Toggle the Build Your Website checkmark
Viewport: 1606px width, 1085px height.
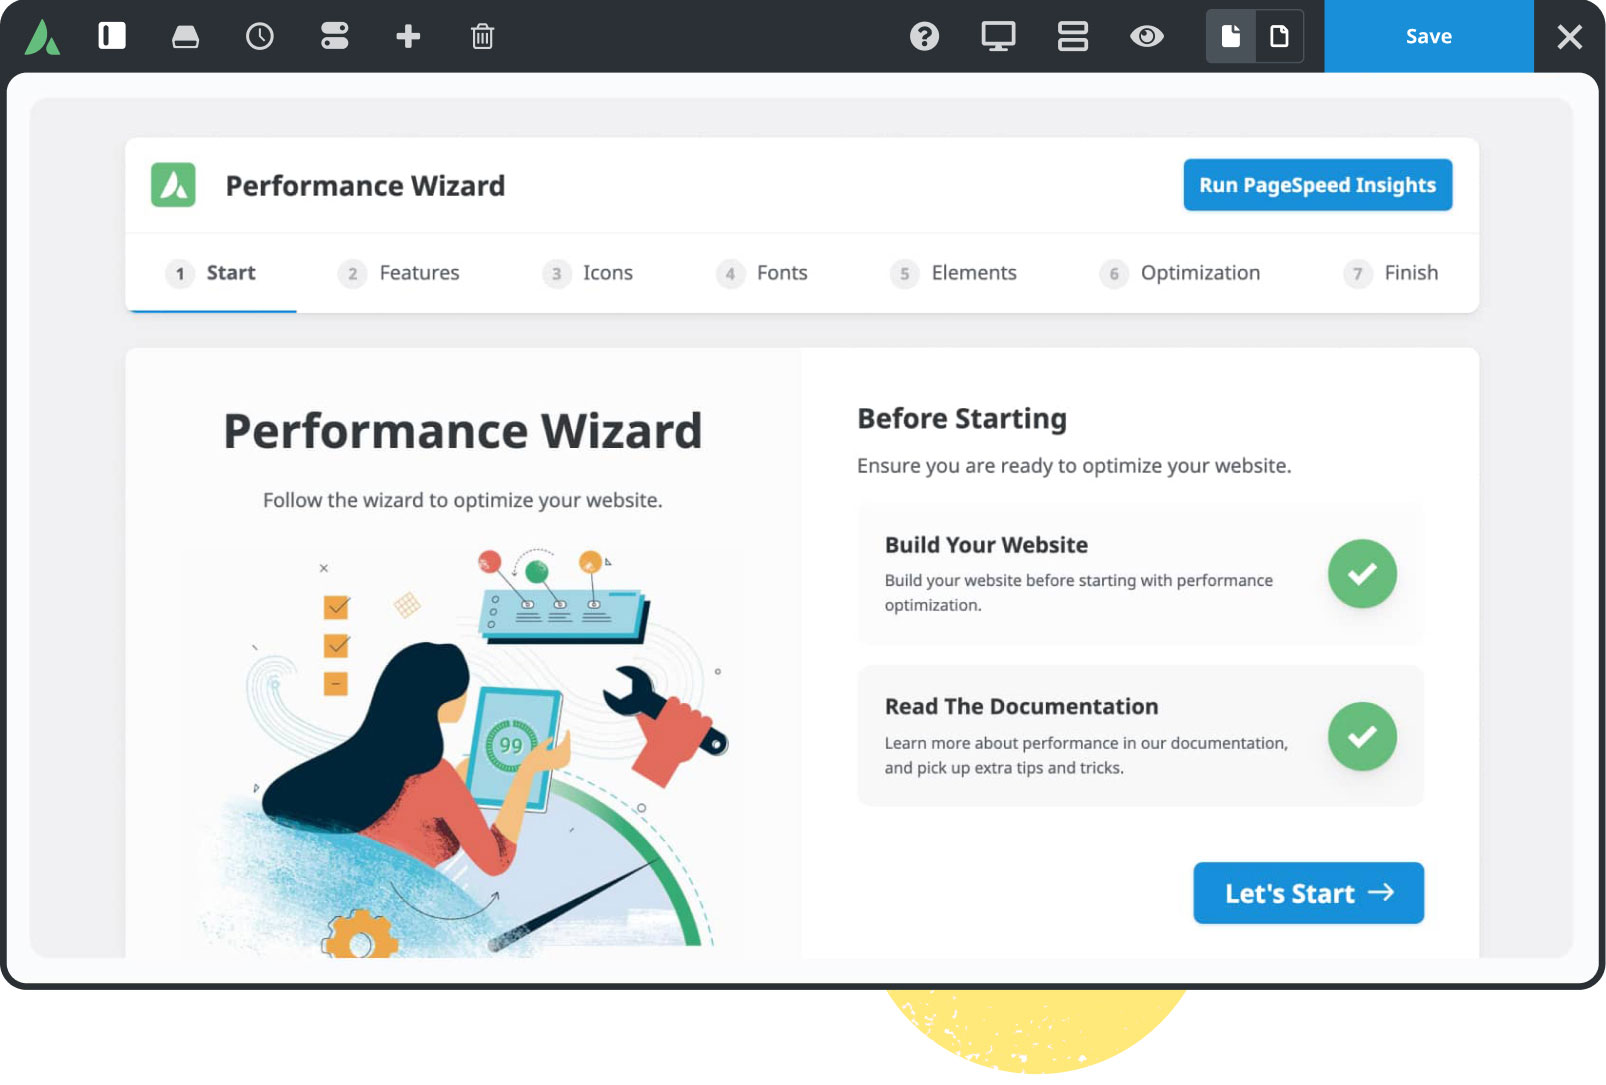click(1361, 574)
